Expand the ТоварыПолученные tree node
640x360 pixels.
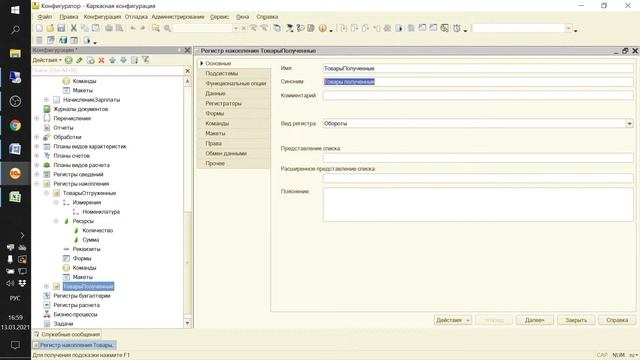pyautogui.click(x=47, y=287)
